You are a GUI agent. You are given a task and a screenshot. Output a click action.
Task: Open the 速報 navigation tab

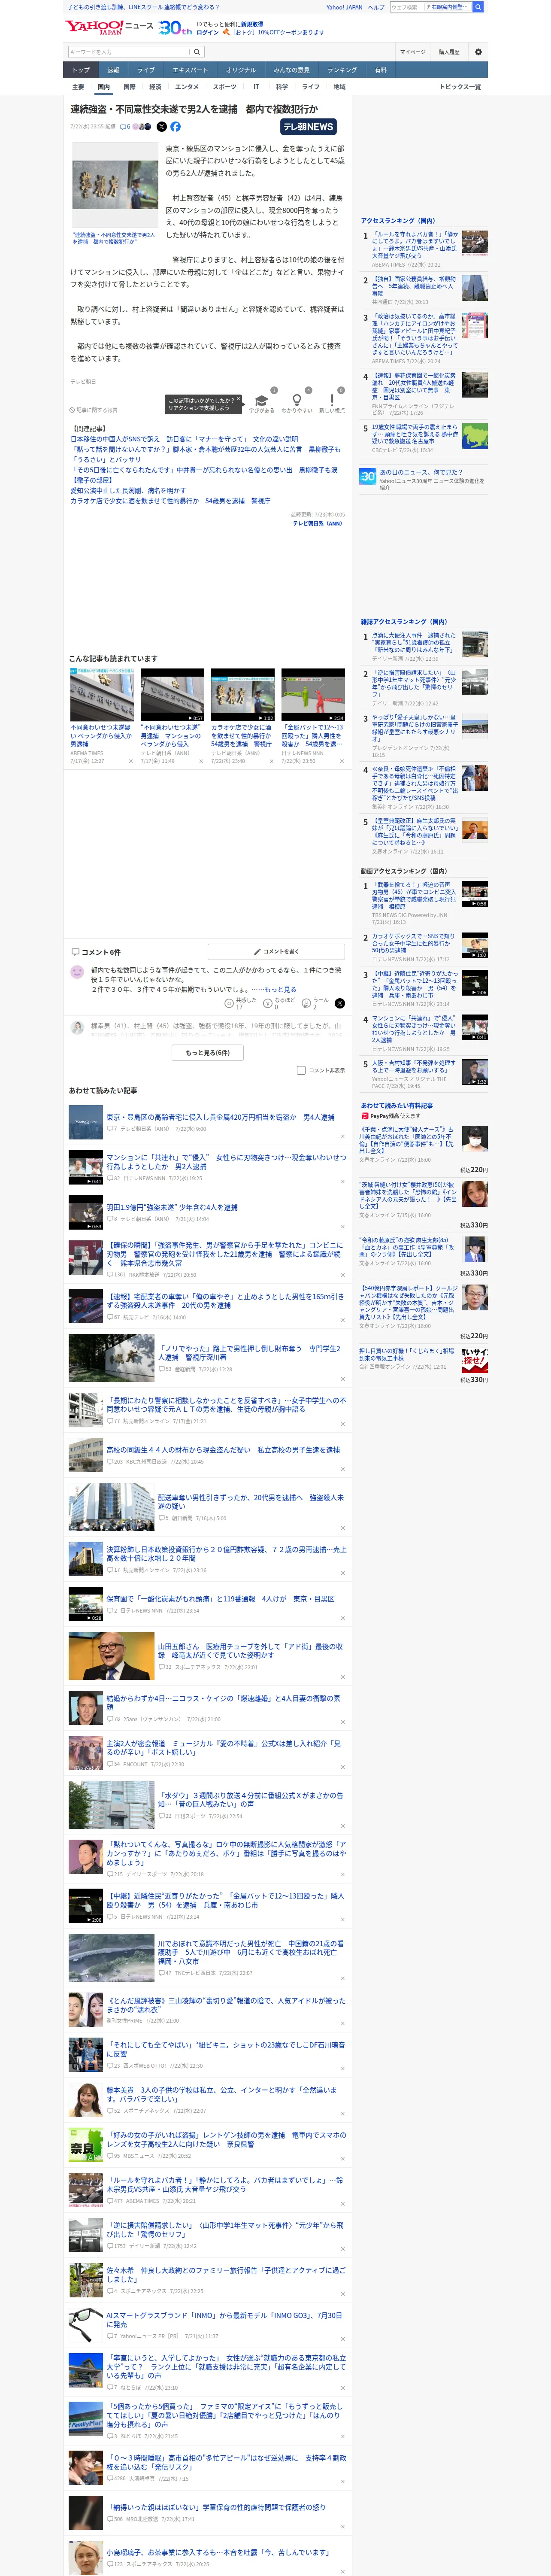coord(113,70)
